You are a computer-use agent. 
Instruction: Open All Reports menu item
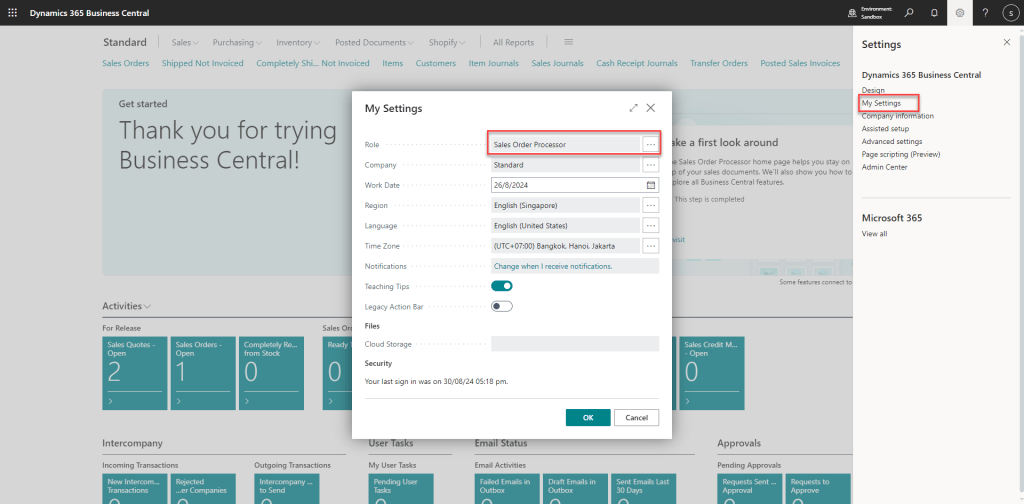pos(513,43)
